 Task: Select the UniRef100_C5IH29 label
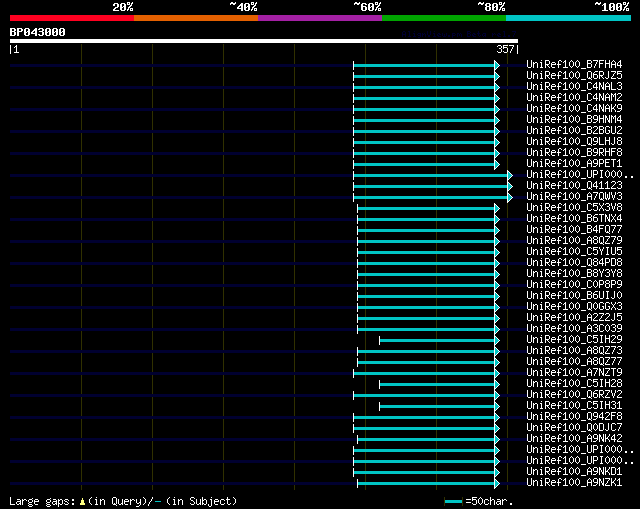tap(574, 340)
